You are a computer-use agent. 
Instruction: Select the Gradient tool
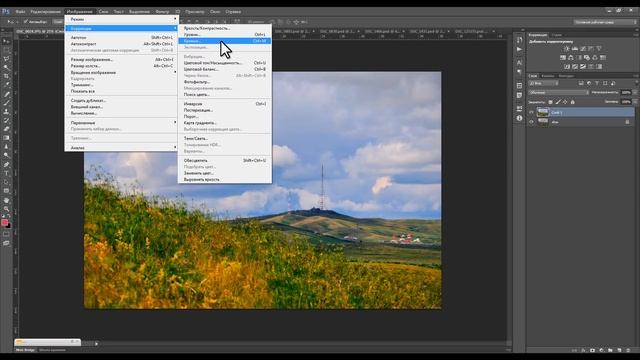tap(6, 138)
